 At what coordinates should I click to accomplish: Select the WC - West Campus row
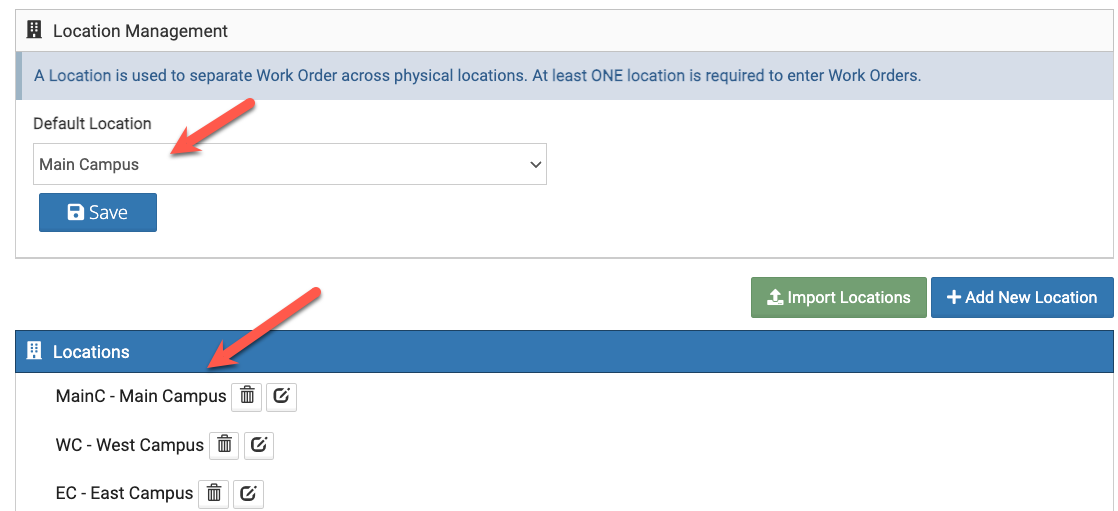130,445
